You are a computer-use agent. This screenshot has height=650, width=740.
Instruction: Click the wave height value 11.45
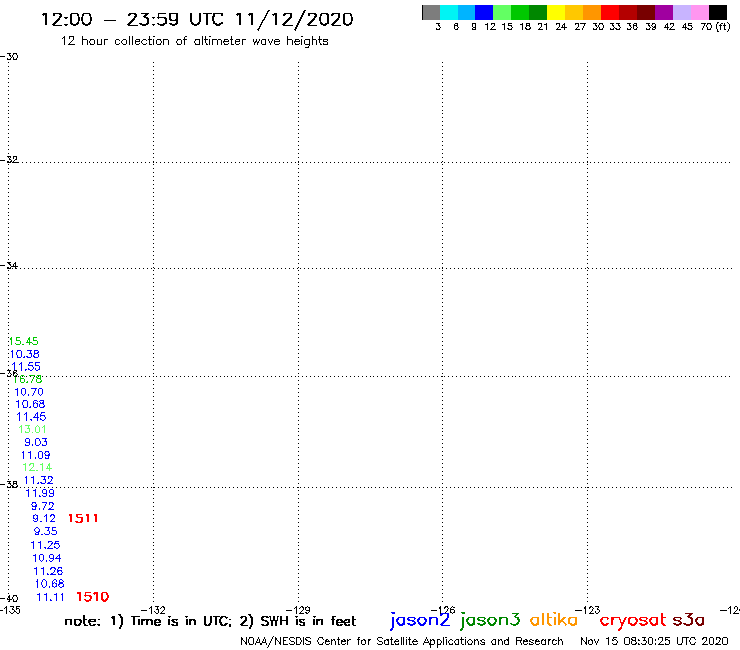31,417
